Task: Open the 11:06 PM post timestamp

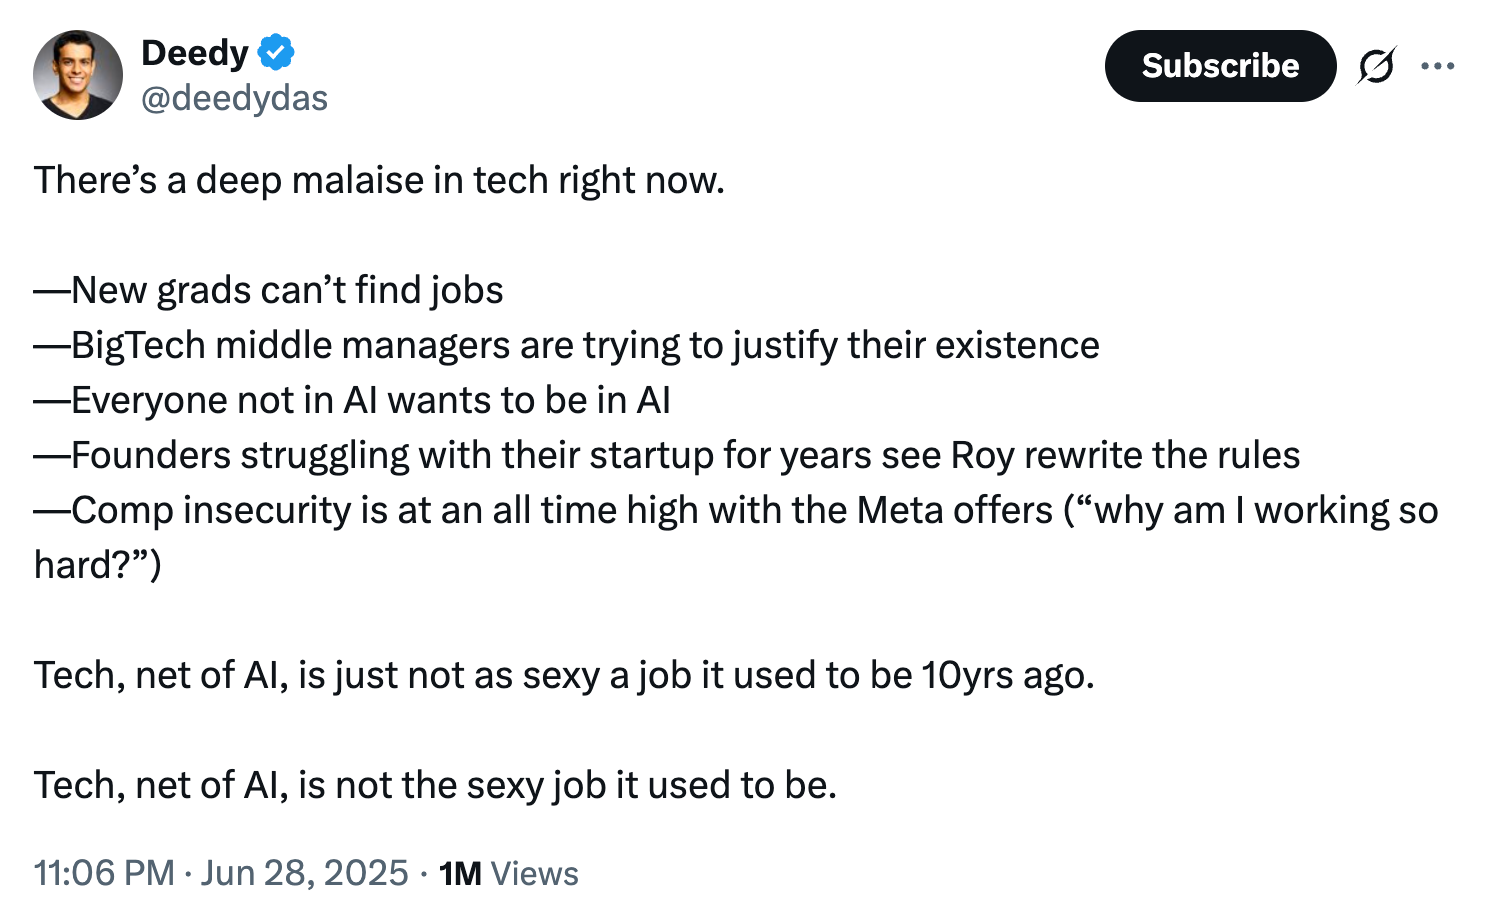Action: pos(104,873)
